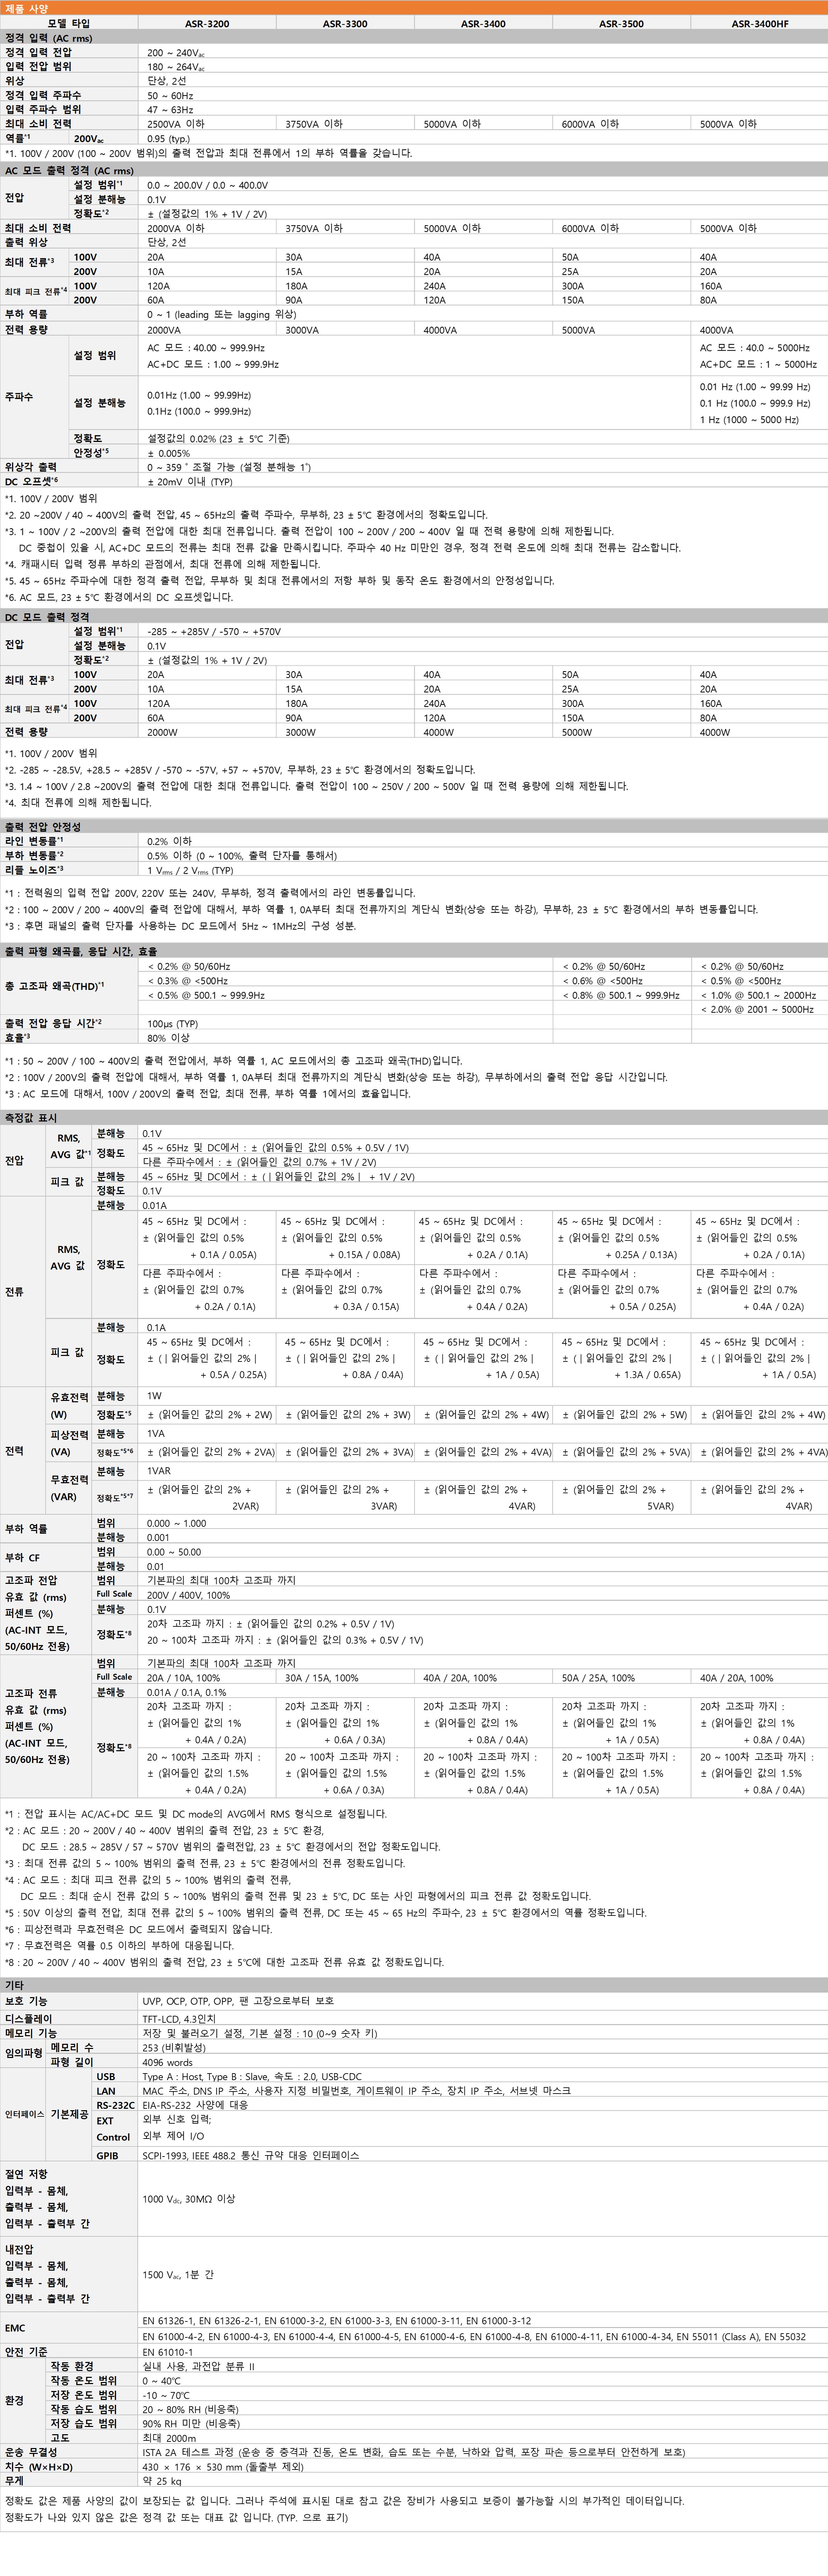Image resolution: width=828 pixels, height=2576 pixels.
Task: Select the ASR-3300 column header
Action: click(345, 23)
